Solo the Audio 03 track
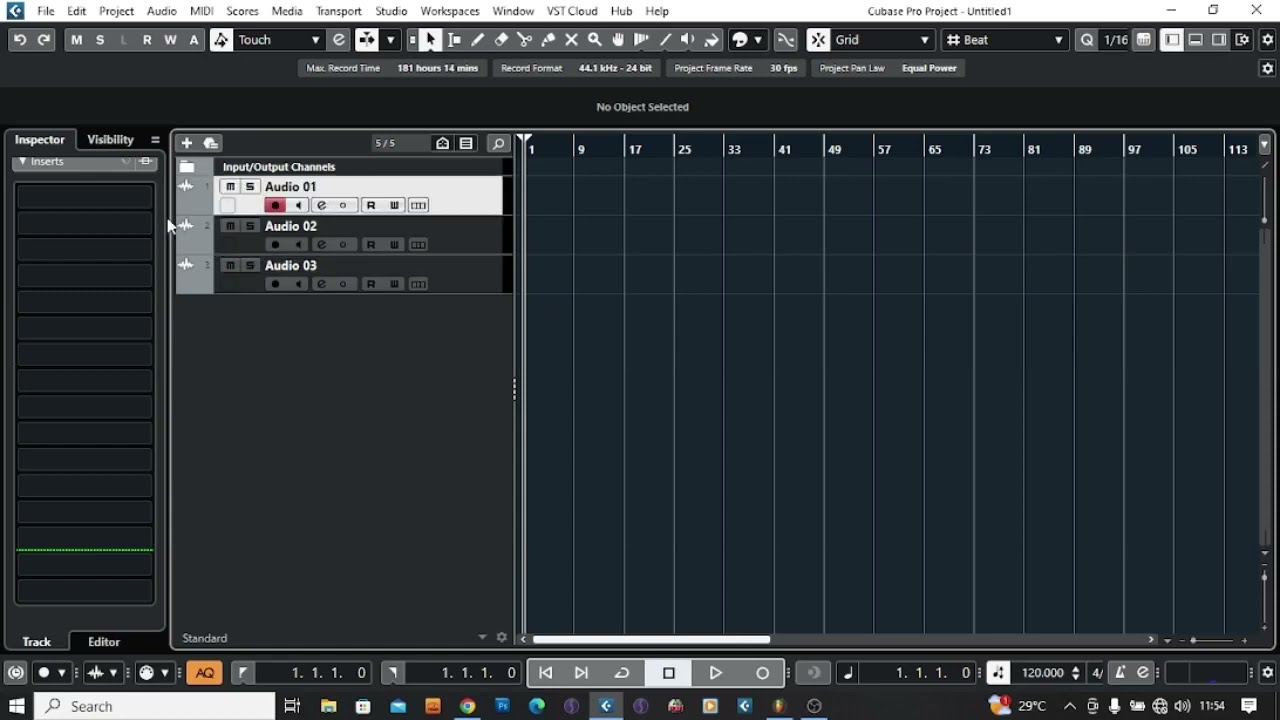Screen dimensions: 1280x720 [250, 265]
